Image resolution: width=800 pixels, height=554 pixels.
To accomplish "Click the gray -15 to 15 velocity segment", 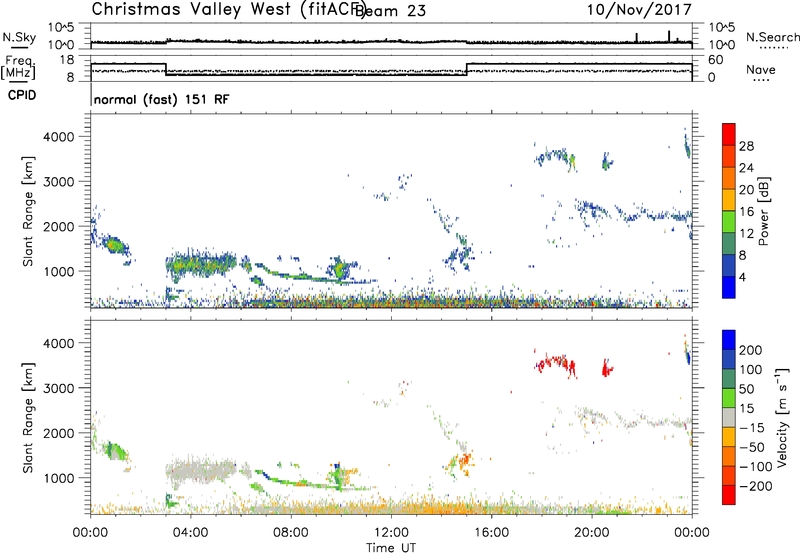I will [x=729, y=417].
